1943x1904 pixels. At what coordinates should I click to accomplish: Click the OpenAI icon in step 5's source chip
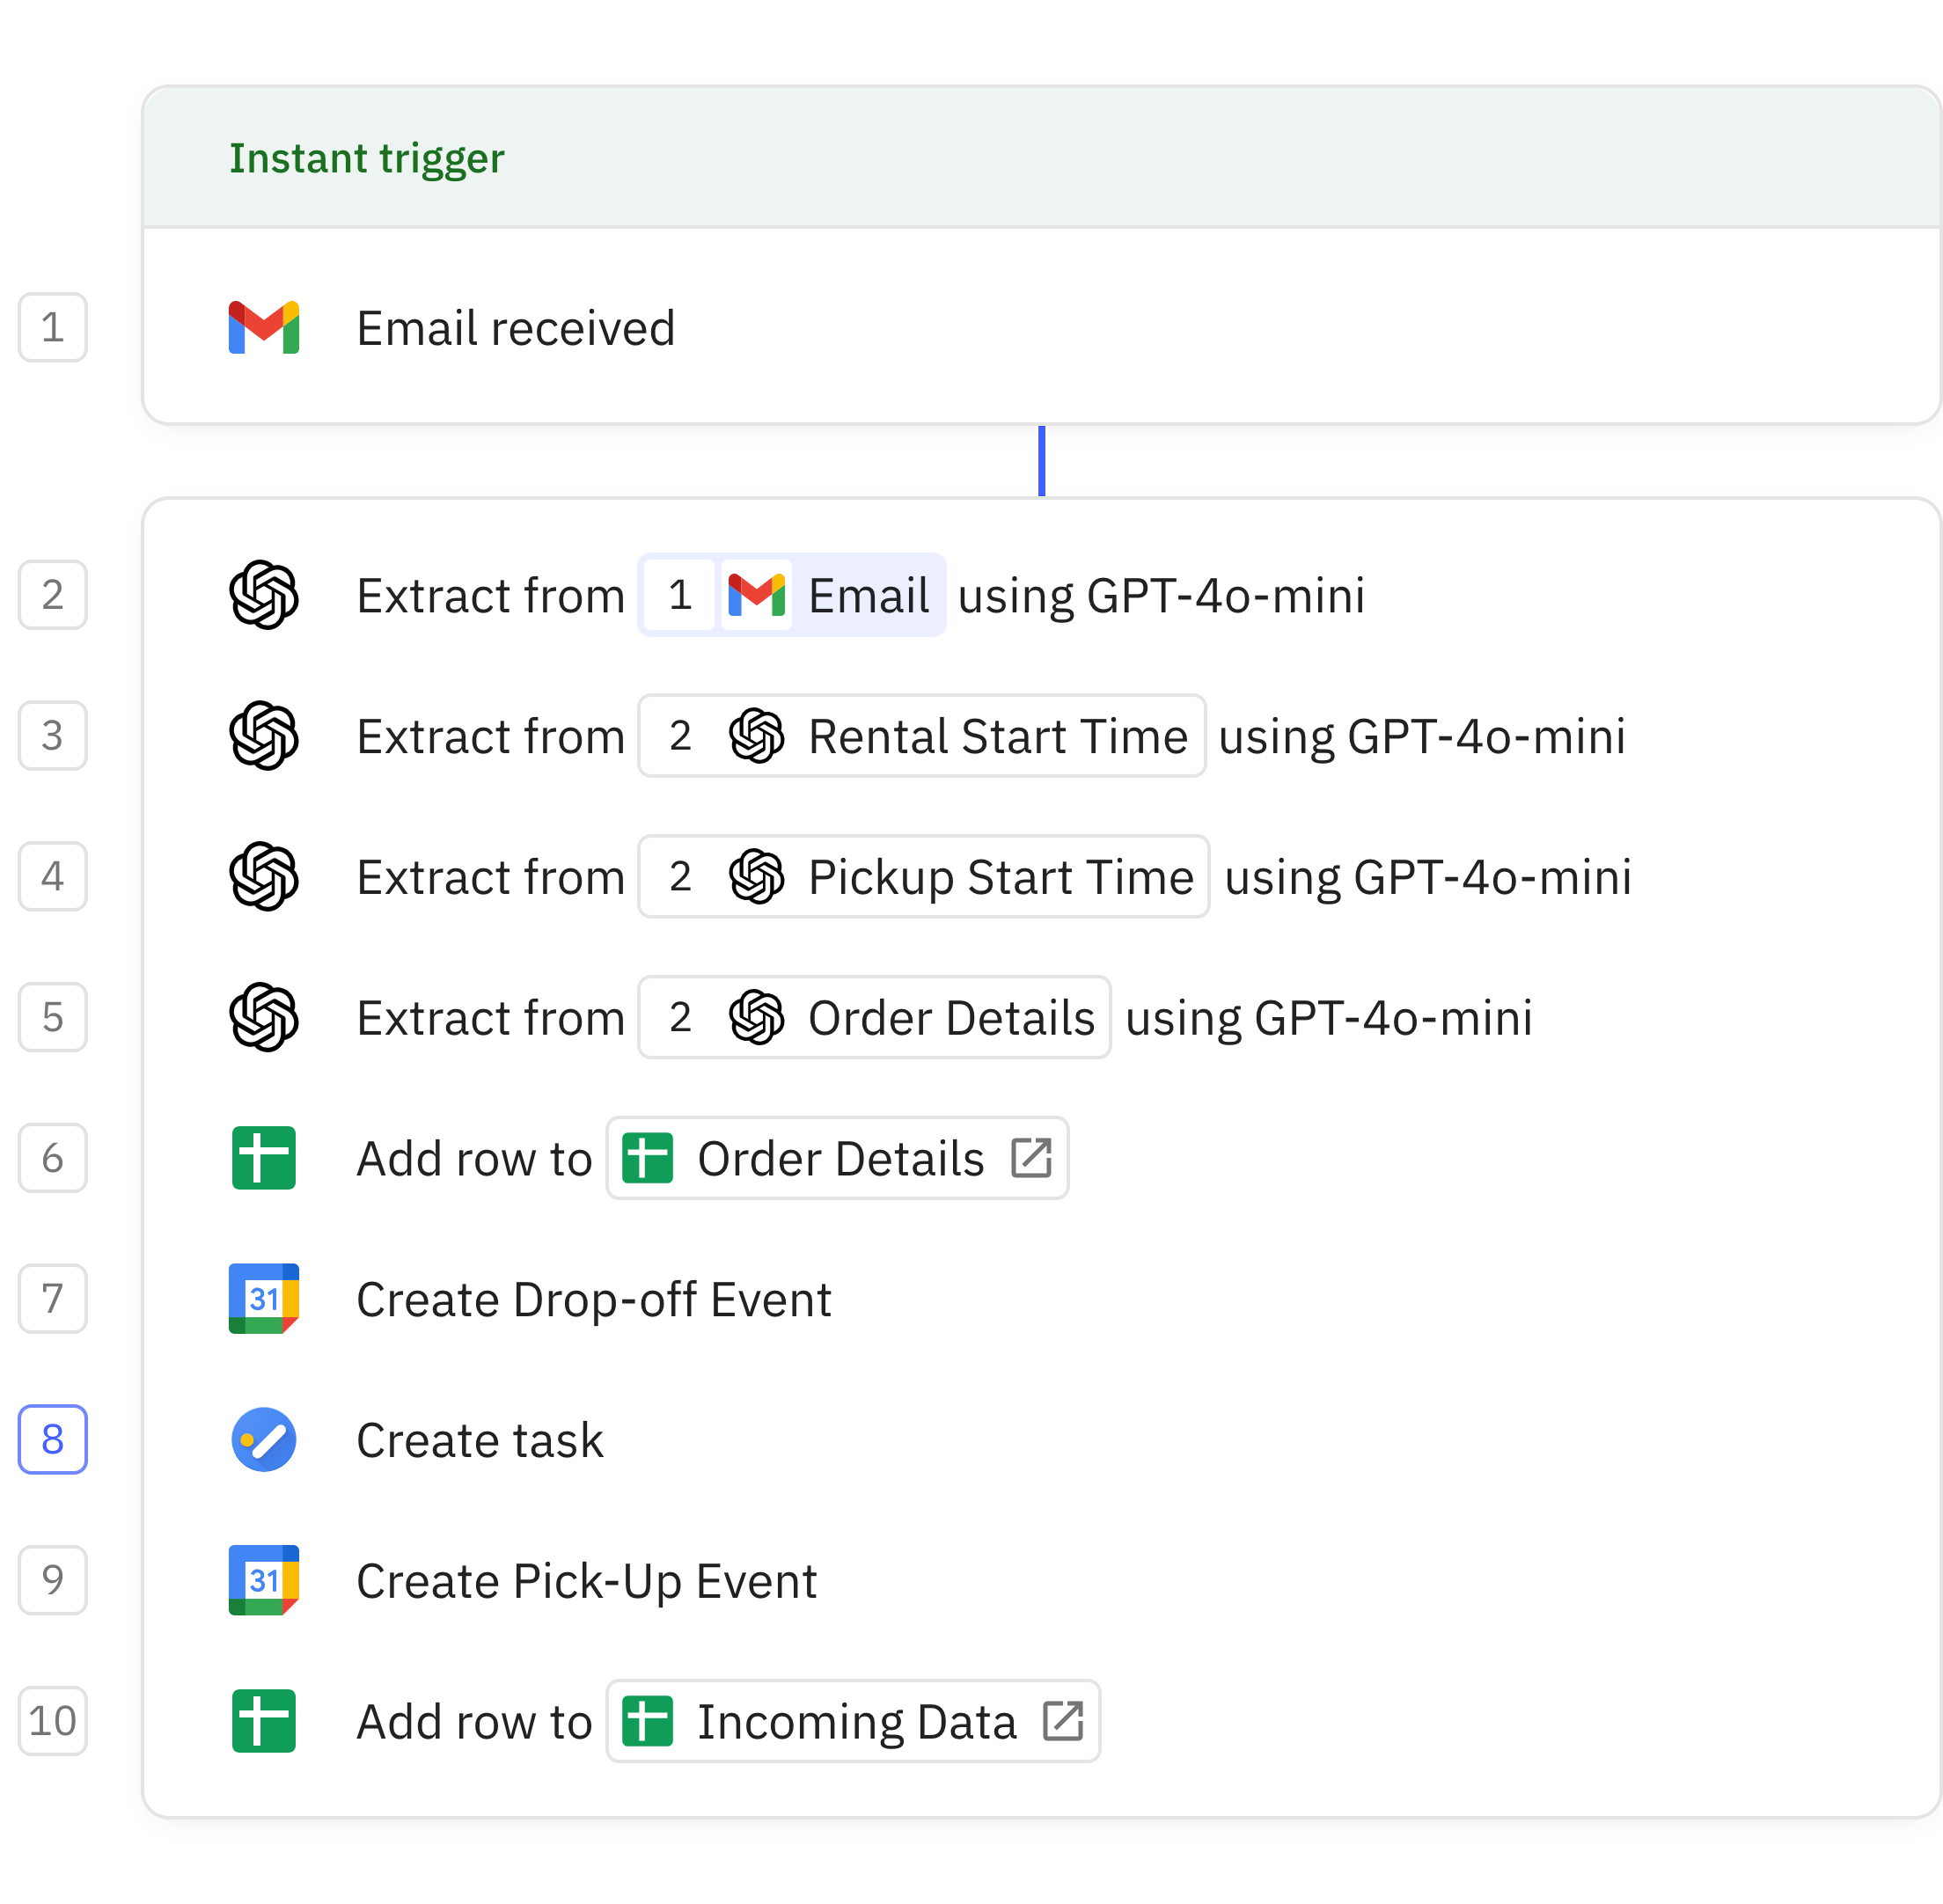tap(757, 1017)
